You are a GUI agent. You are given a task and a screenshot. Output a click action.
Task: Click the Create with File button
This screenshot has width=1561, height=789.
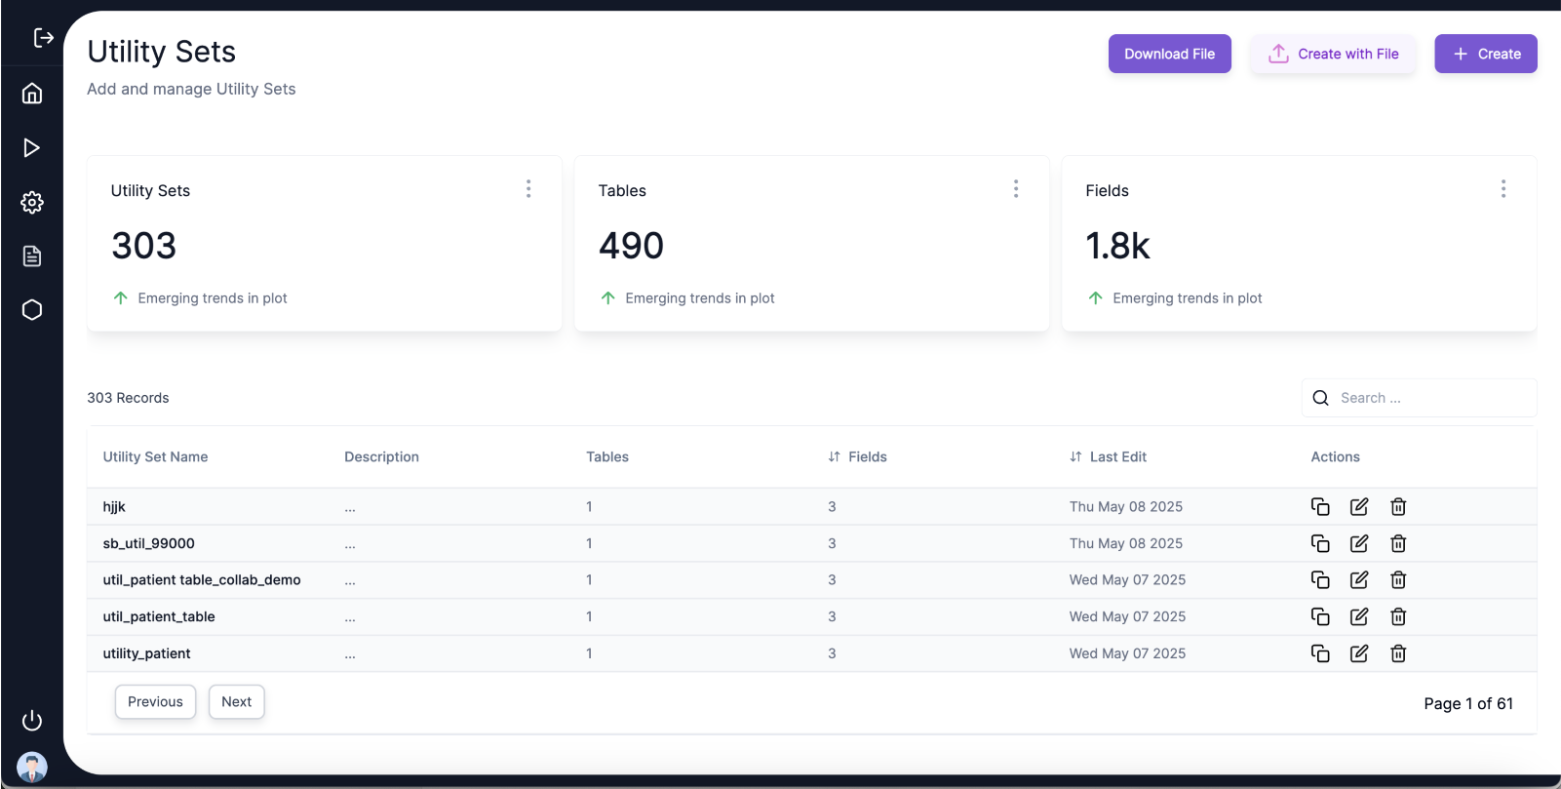[x=1333, y=54]
